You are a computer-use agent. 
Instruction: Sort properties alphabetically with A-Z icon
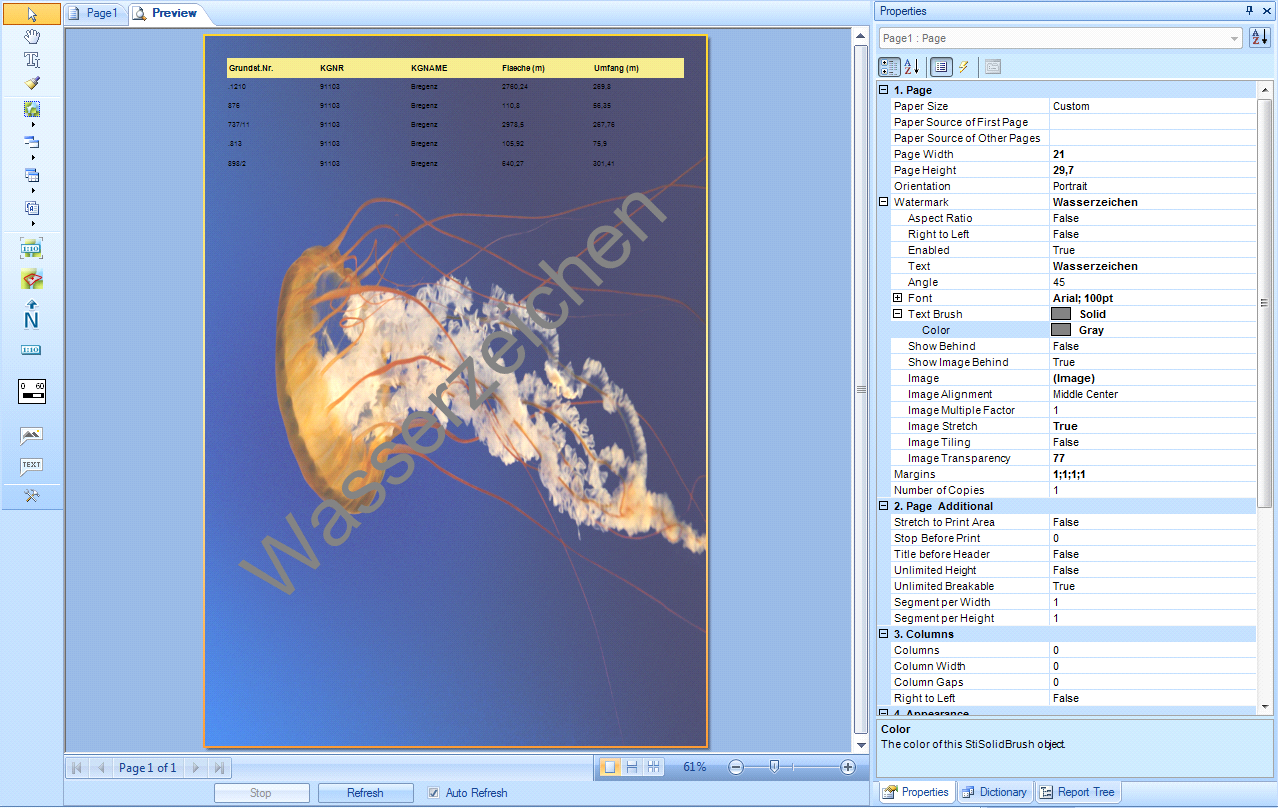912,67
